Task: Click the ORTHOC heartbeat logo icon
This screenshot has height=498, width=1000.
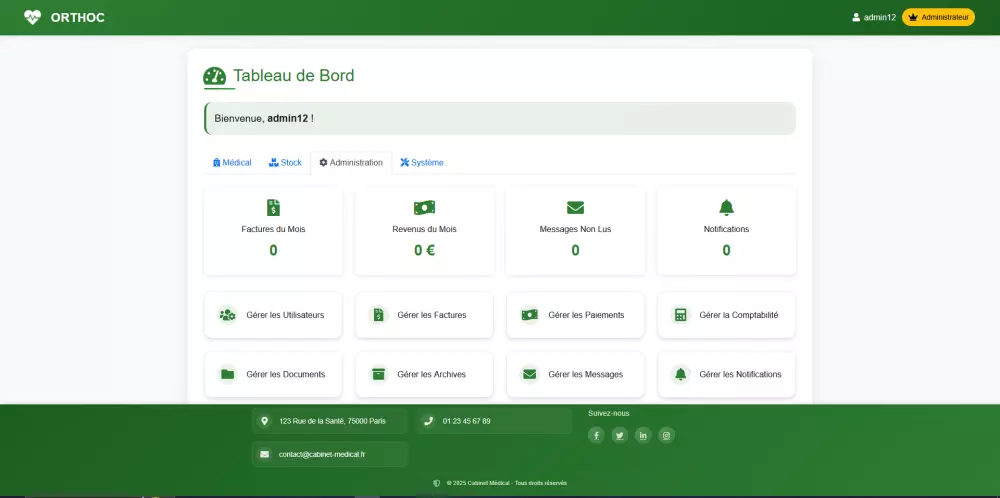Action: coord(32,17)
